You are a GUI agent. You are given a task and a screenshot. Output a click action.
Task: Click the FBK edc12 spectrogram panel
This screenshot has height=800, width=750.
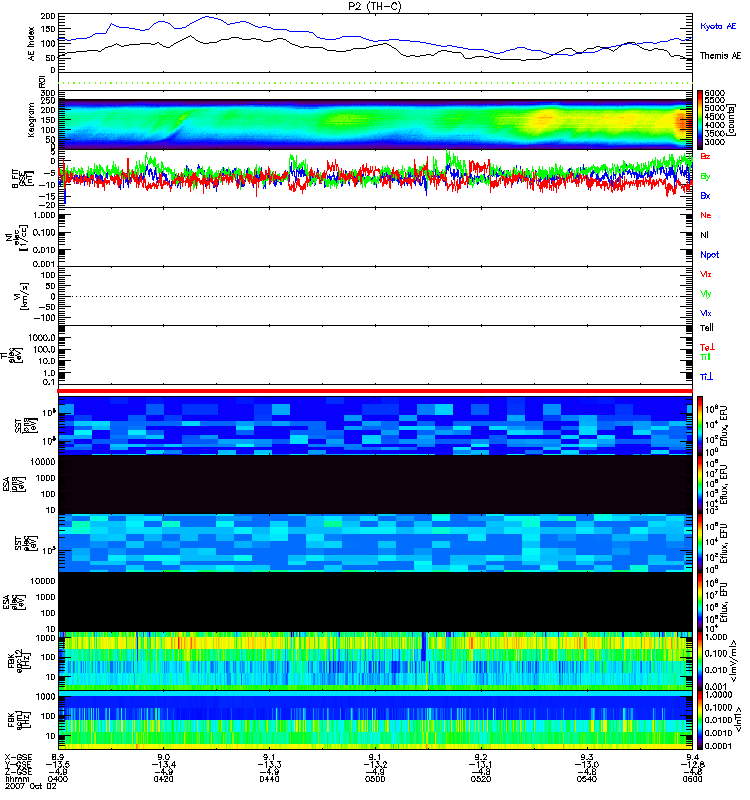(375, 661)
